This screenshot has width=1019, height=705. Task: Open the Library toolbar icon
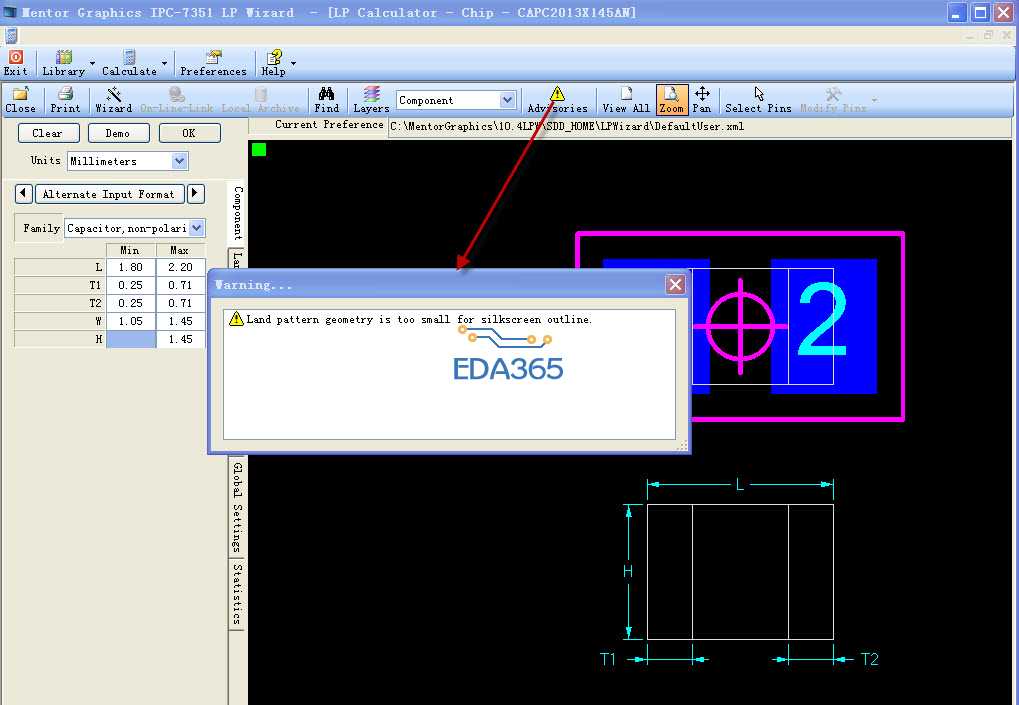(63, 63)
